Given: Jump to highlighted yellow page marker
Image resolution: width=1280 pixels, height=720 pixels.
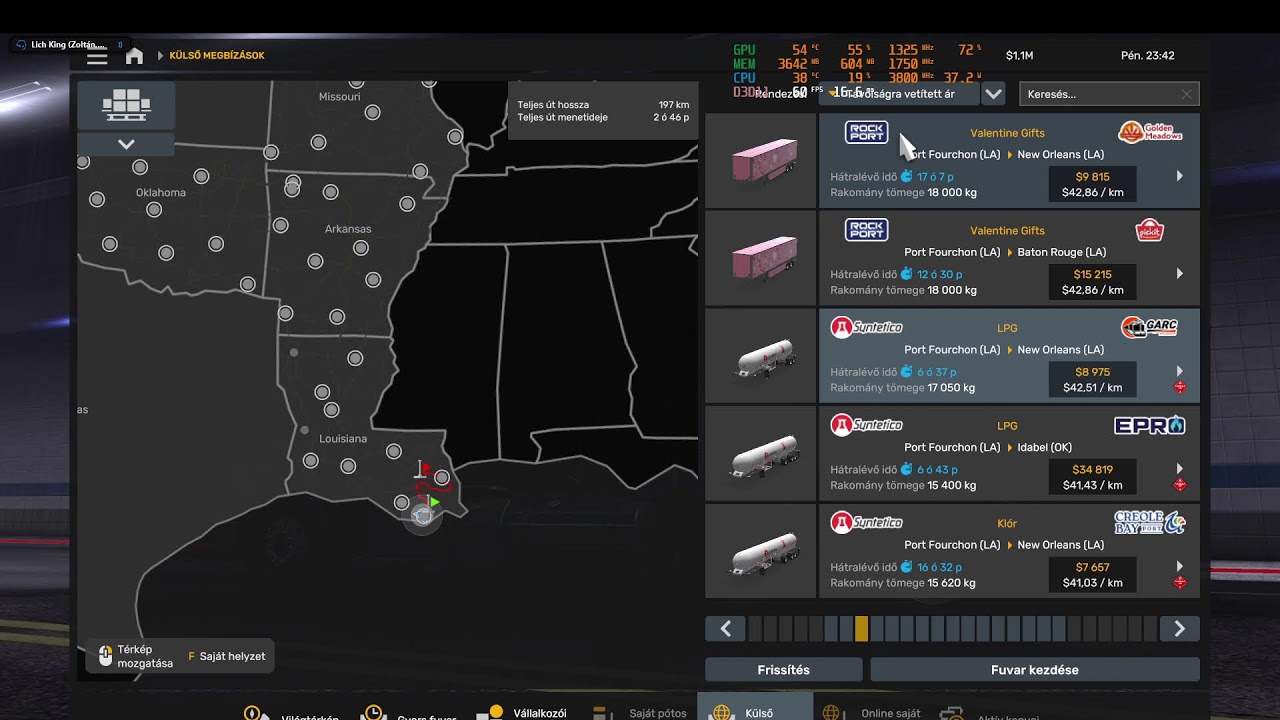Looking at the screenshot, I should pyautogui.click(x=862, y=629).
